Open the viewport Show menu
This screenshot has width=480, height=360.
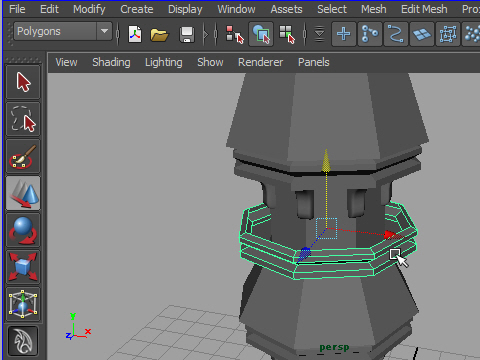pyautogui.click(x=210, y=62)
